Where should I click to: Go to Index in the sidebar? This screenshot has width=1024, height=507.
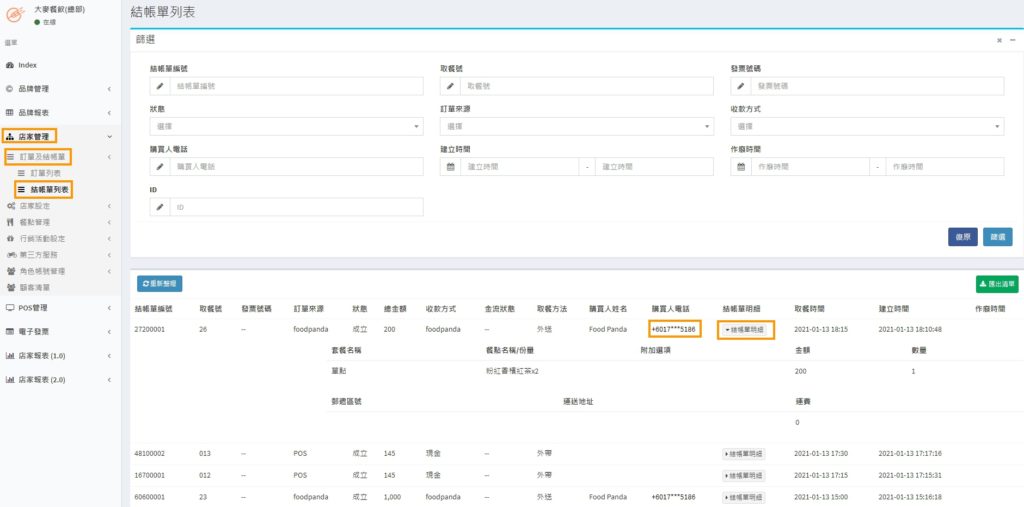[27, 64]
